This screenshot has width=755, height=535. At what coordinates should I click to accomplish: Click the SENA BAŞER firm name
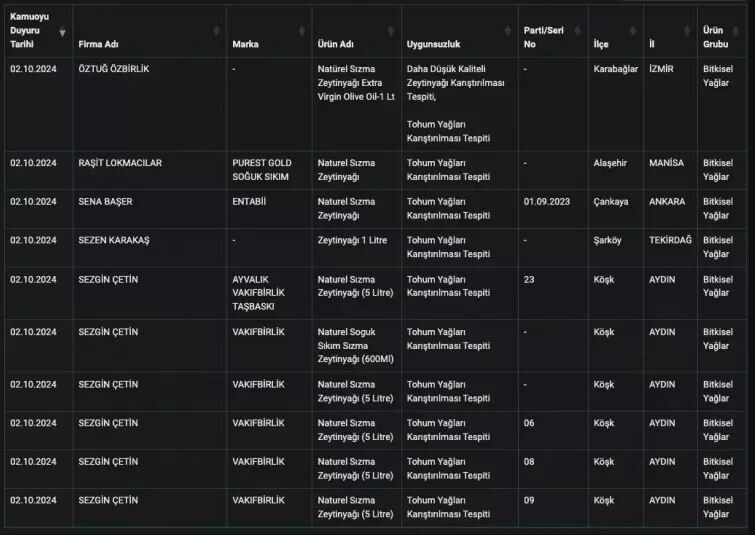105,201
